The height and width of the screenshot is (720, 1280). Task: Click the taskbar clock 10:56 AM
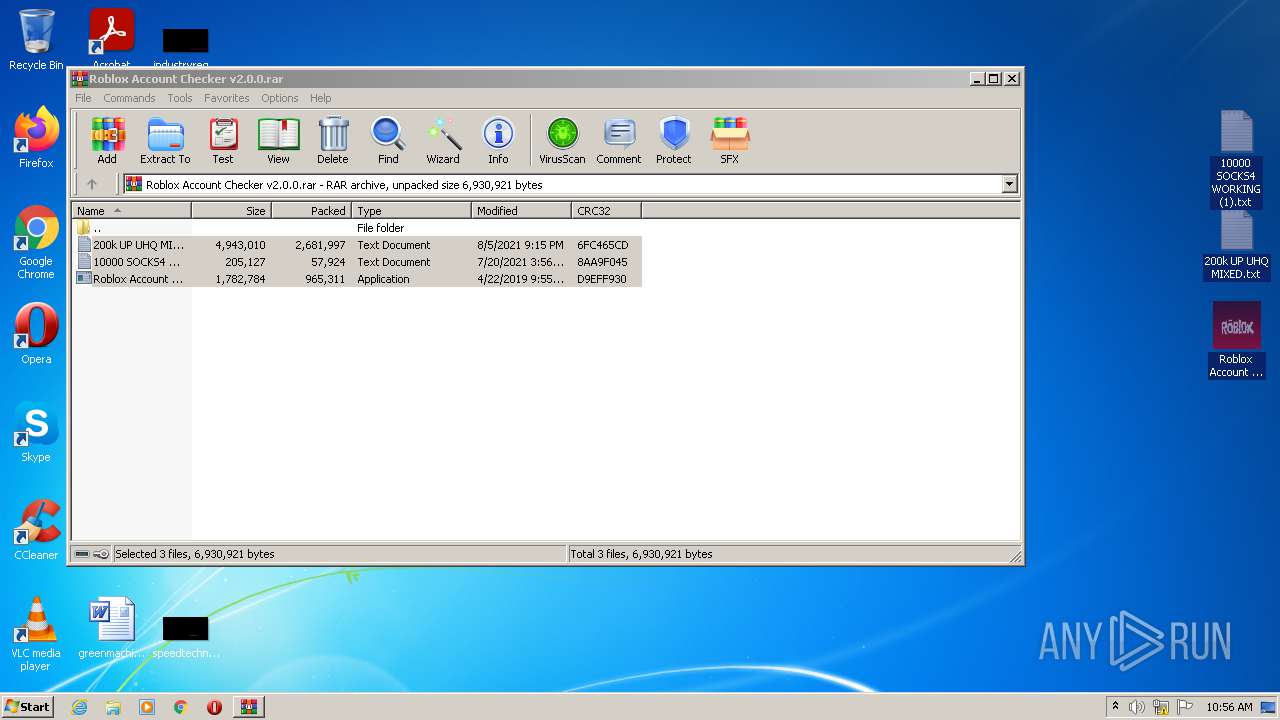pos(1229,707)
